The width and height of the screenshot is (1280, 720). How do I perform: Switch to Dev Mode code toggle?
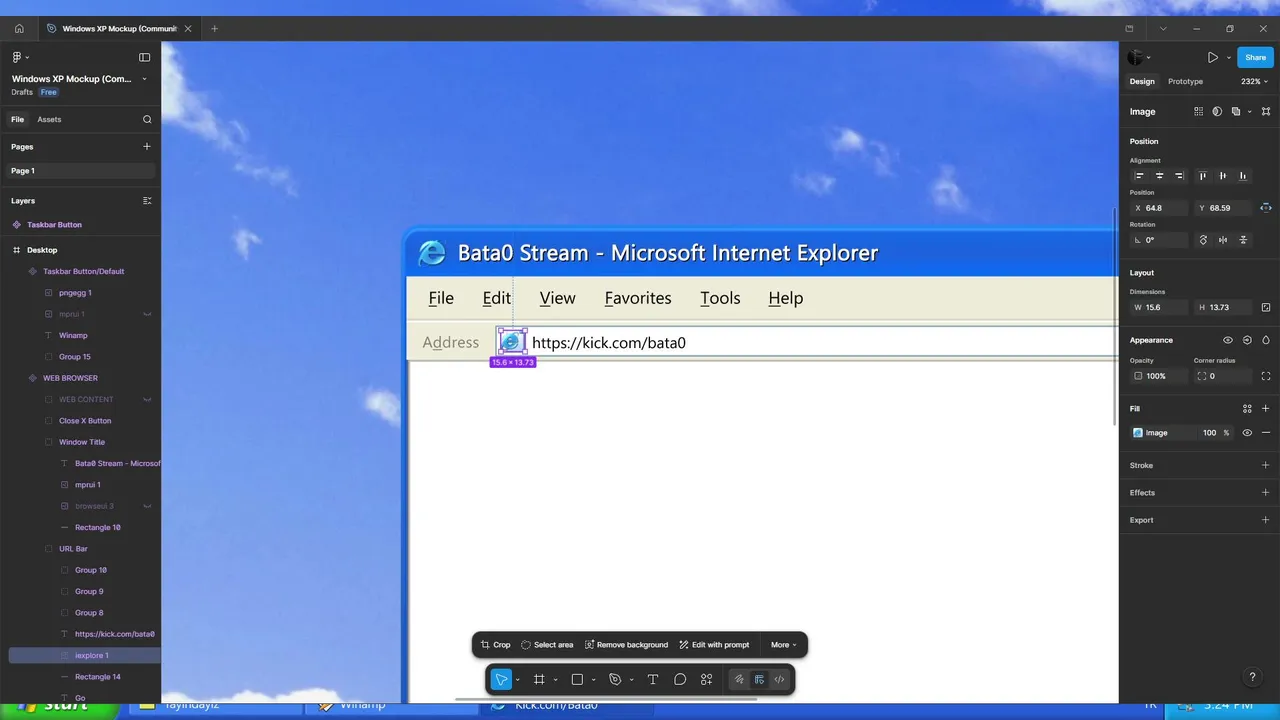coord(779,680)
